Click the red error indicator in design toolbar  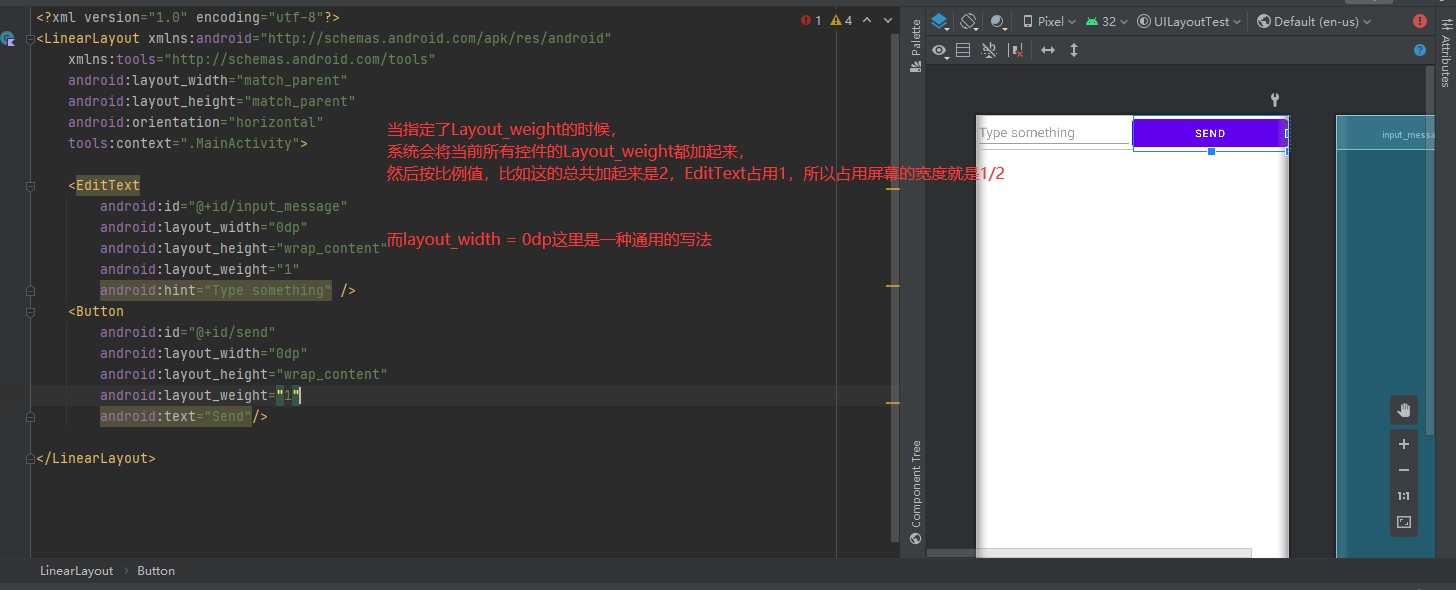1420,21
